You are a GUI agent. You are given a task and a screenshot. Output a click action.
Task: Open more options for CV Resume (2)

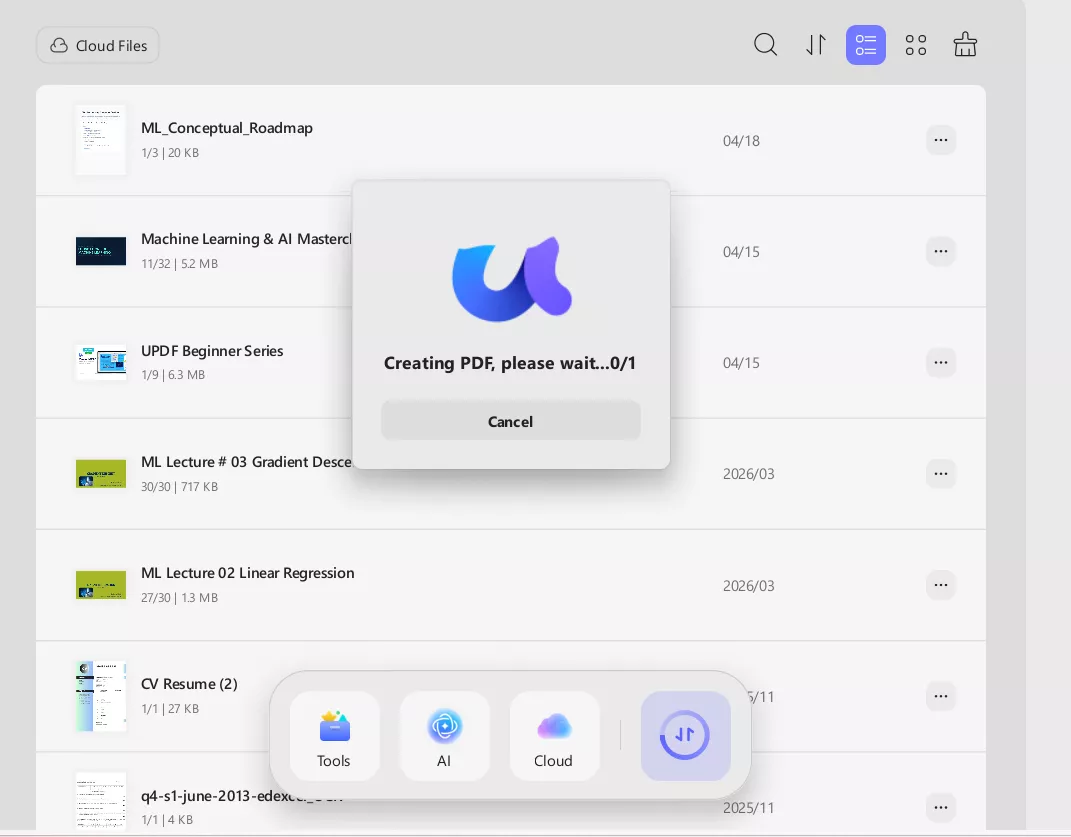tap(941, 696)
